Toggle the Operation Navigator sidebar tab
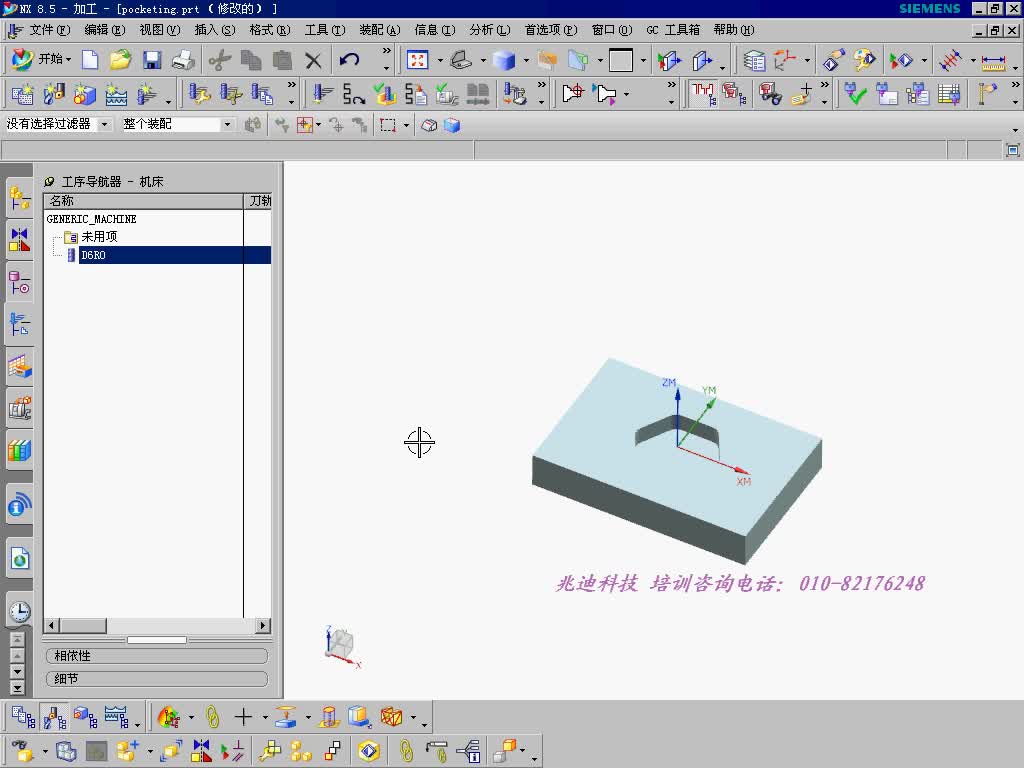Screen dimensions: 1024x768 [x=20, y=324]
